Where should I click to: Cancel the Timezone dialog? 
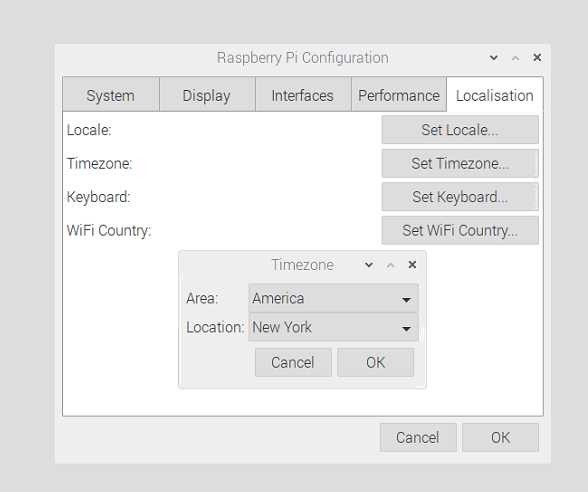point(293,362)
